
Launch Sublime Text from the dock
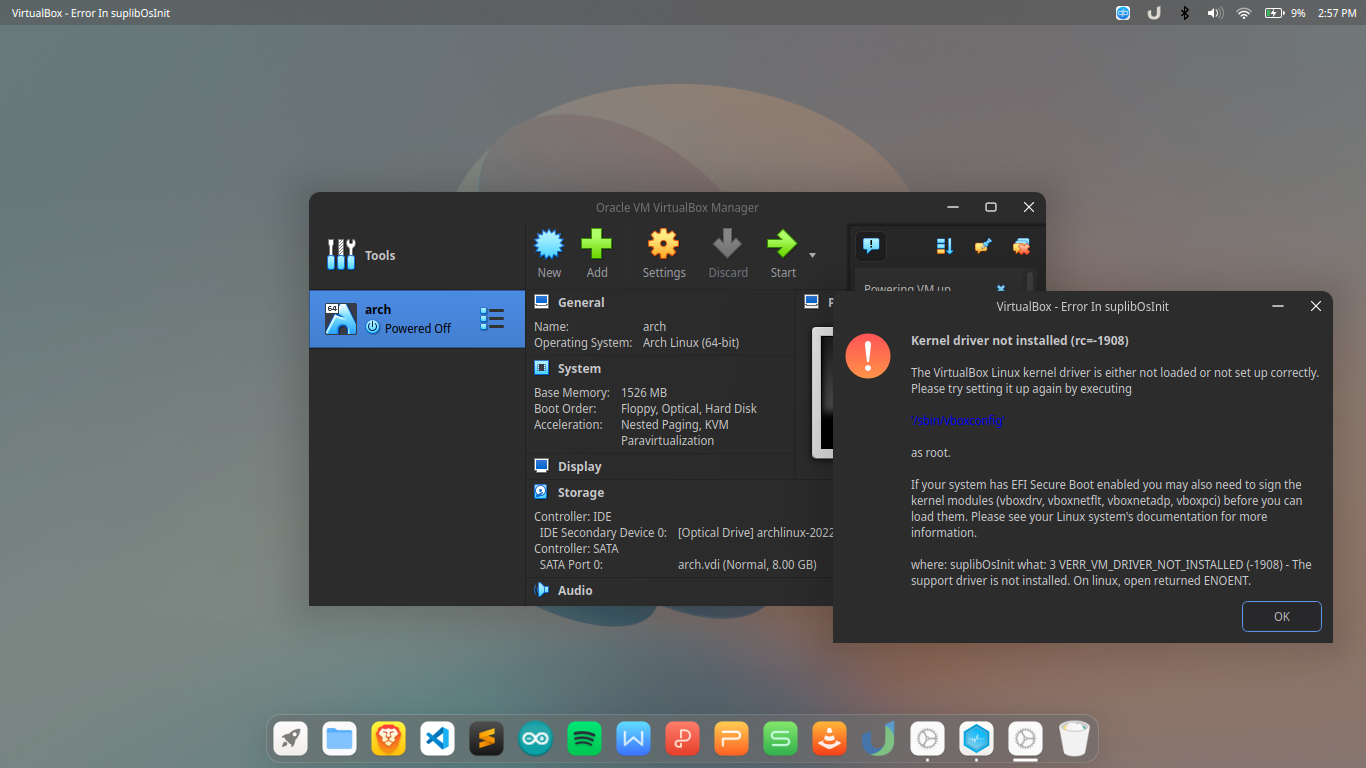(487, 739)
